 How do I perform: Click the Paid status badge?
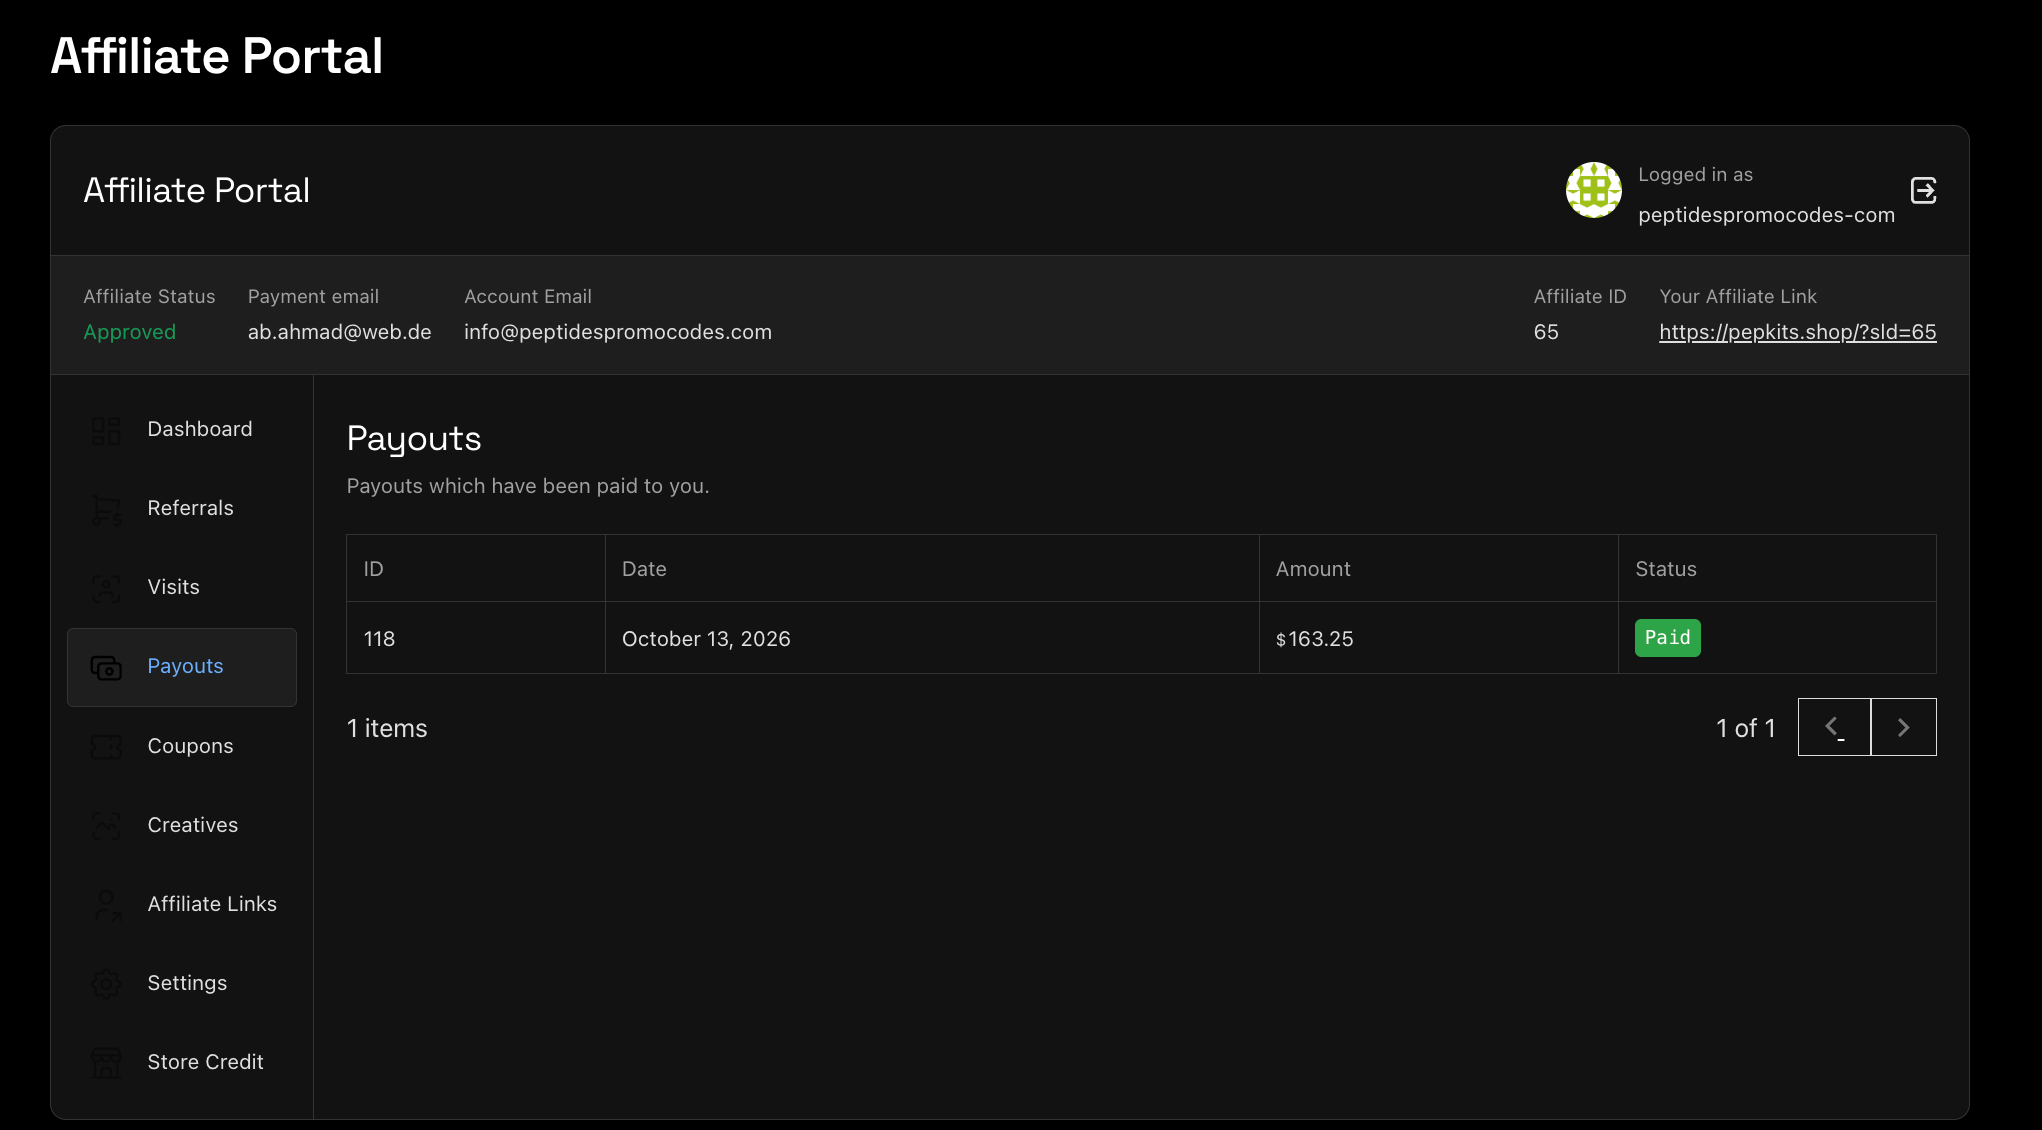tap(1668, 638)
